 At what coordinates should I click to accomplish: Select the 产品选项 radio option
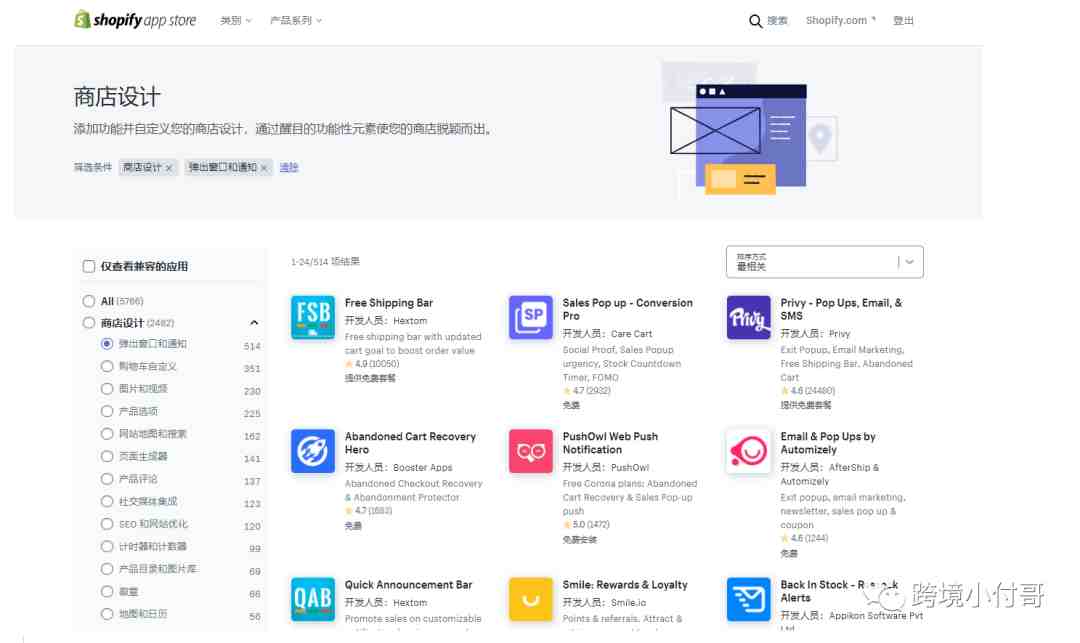[x=107, y=411]
